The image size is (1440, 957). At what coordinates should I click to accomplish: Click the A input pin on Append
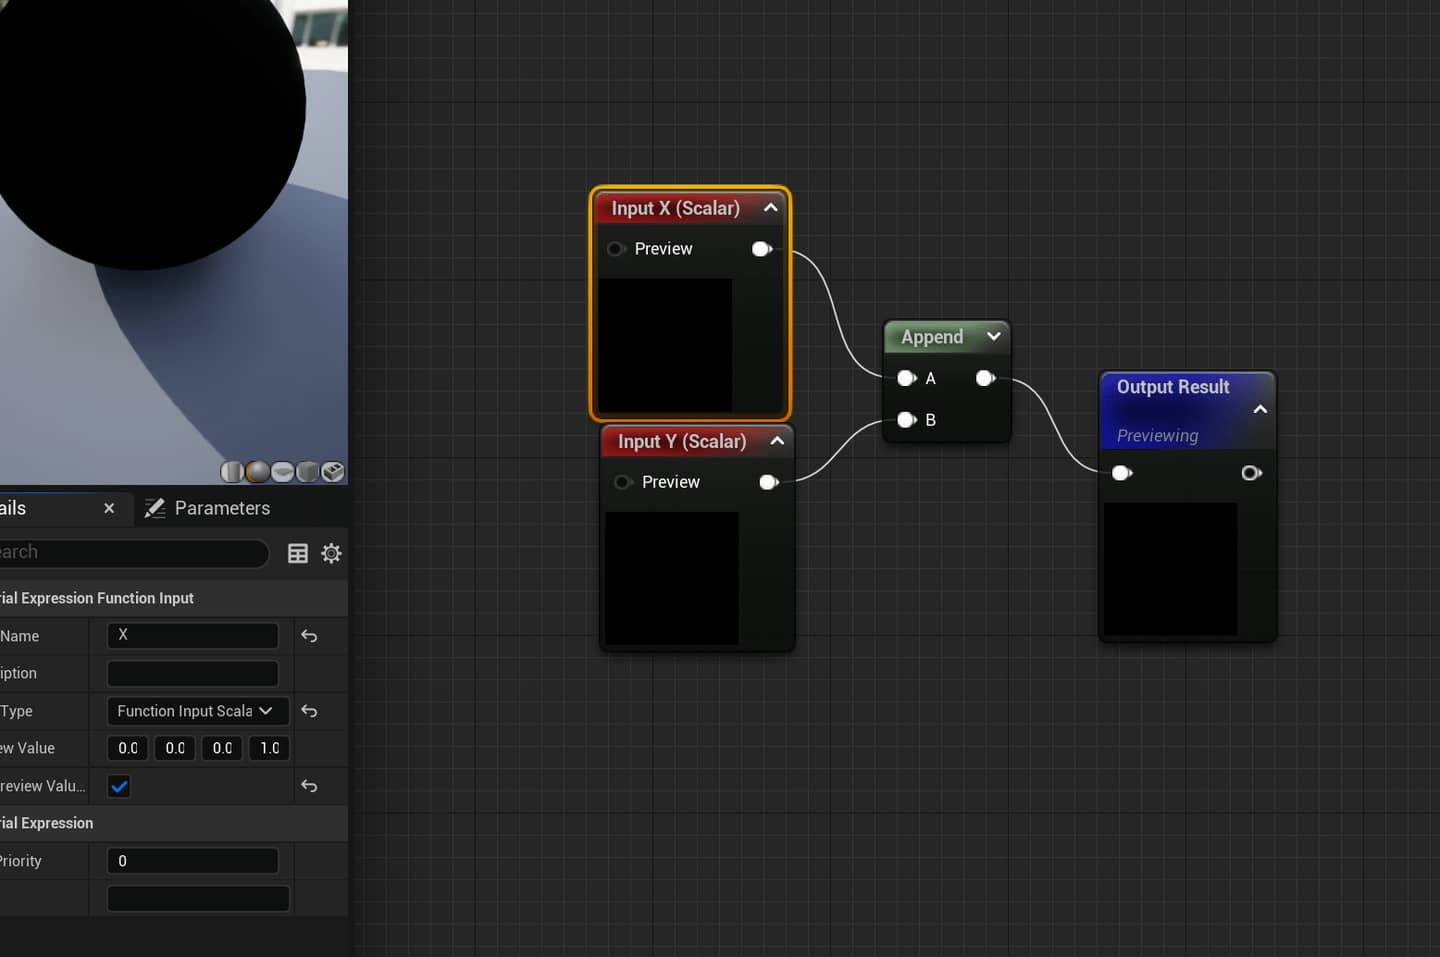pyautogui.click(x=907, y=378)
